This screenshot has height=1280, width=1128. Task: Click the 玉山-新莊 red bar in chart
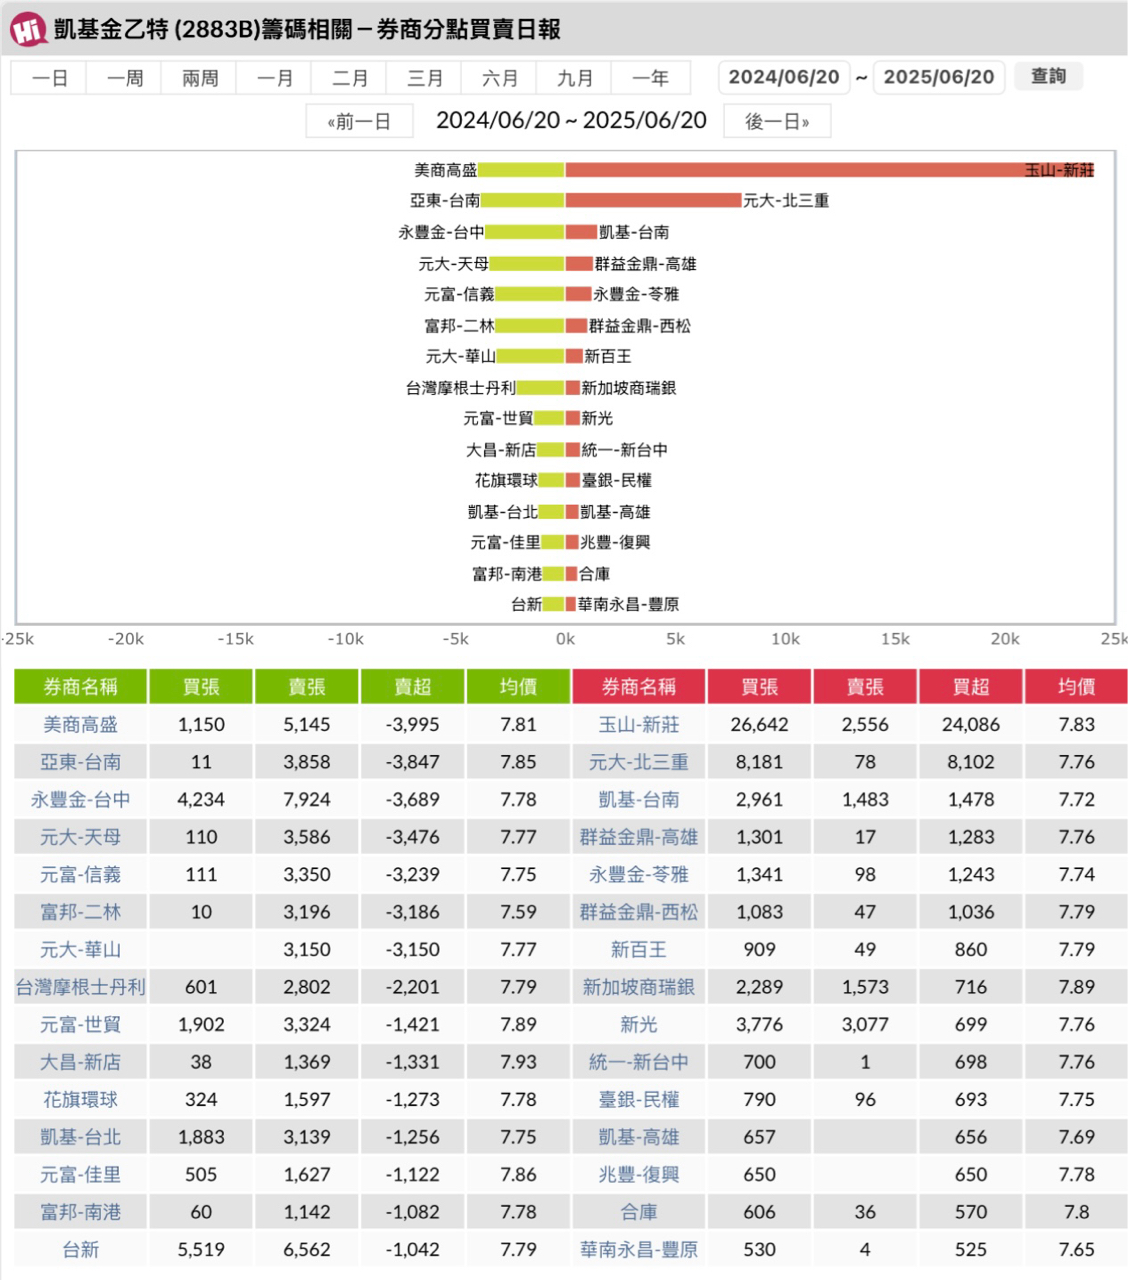(830, 170)
